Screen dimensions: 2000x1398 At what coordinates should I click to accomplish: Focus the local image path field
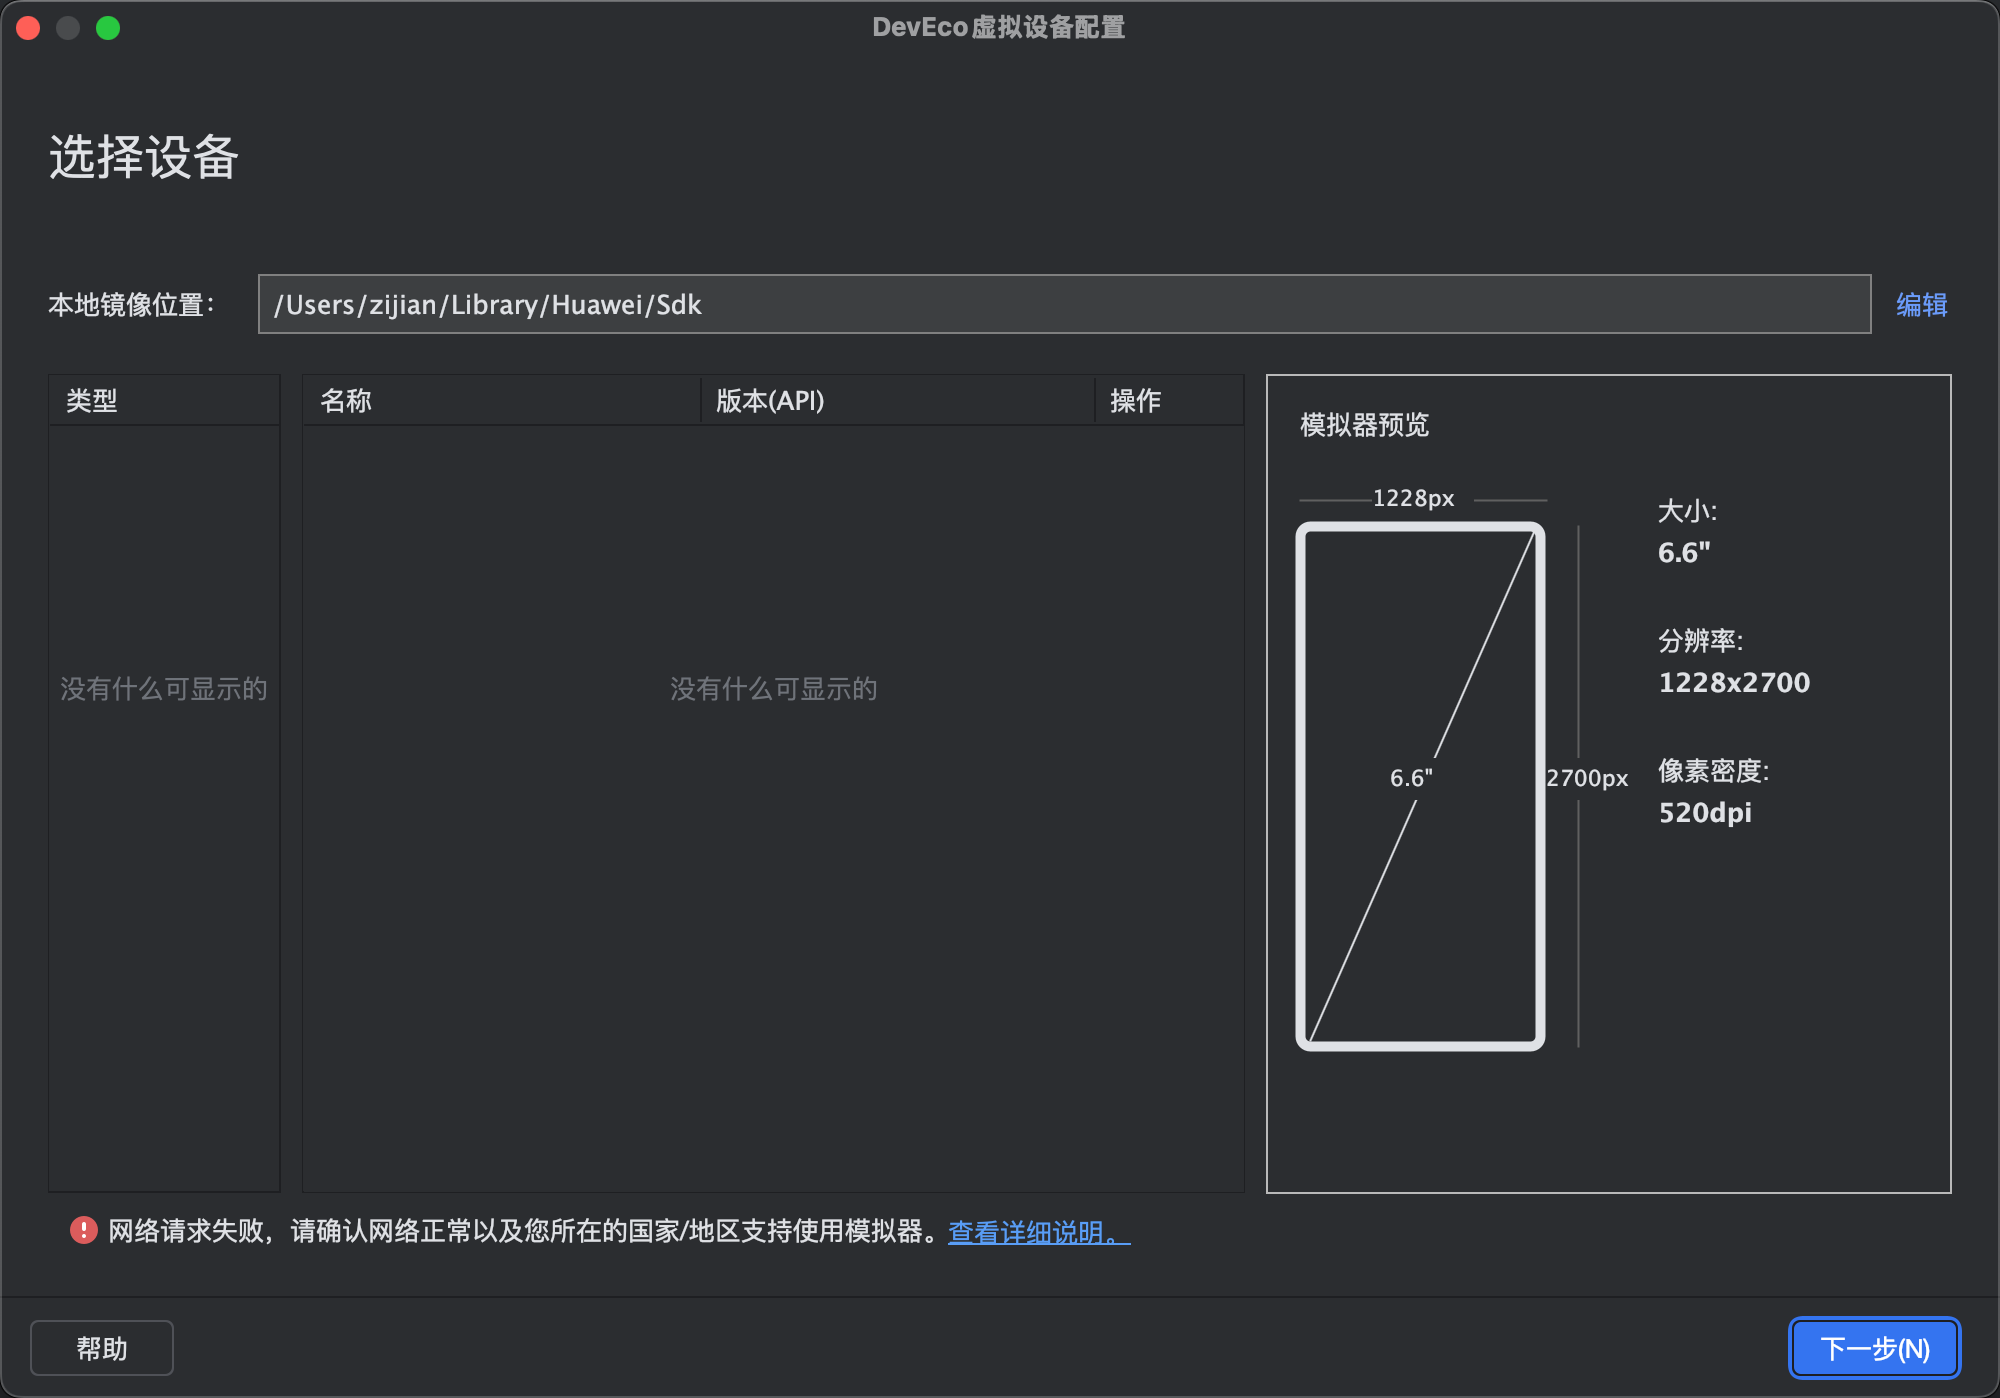[1063, 305]
